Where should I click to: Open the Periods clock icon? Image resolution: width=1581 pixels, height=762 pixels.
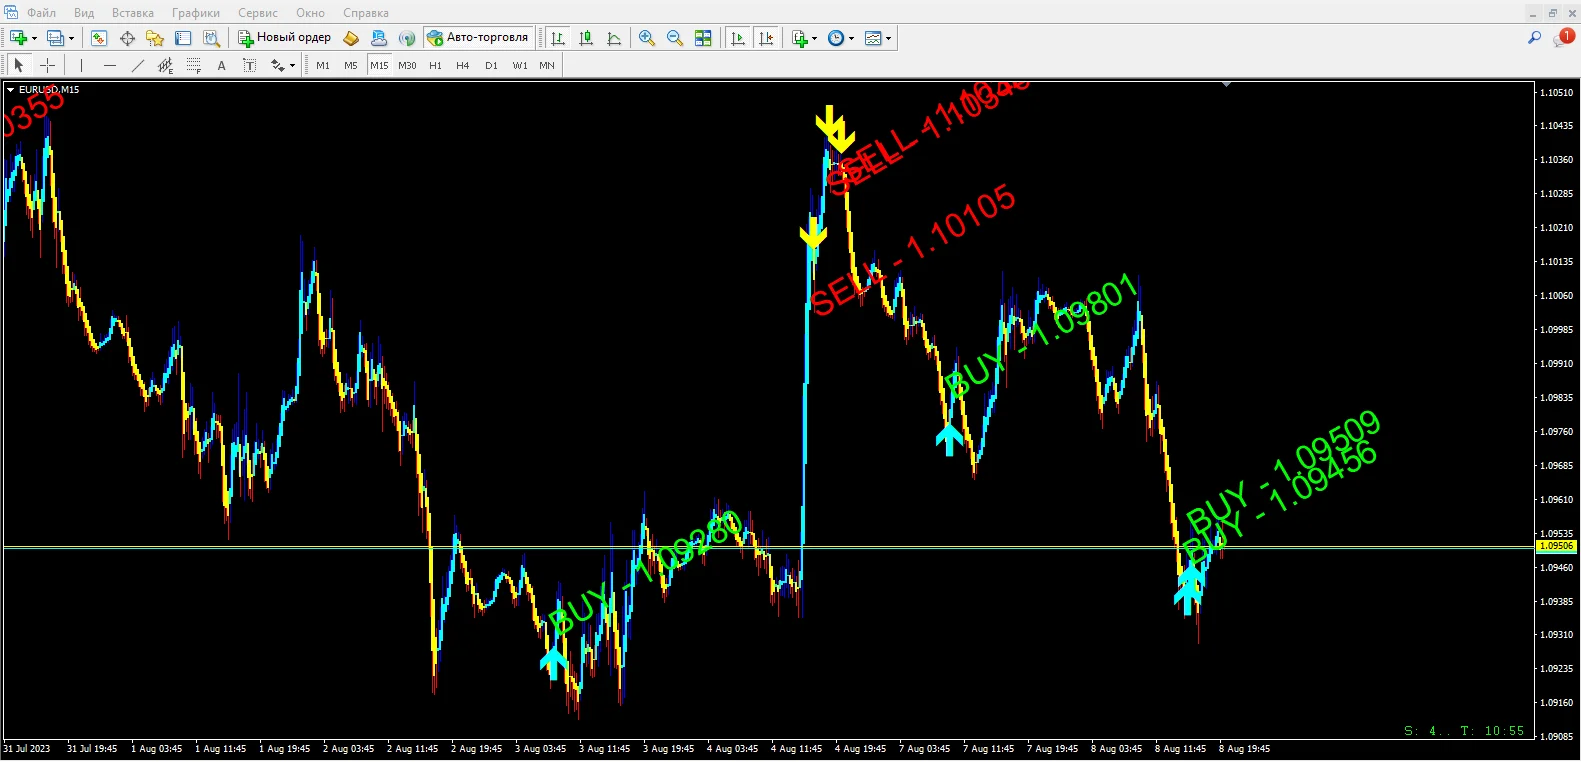(836, 38)
